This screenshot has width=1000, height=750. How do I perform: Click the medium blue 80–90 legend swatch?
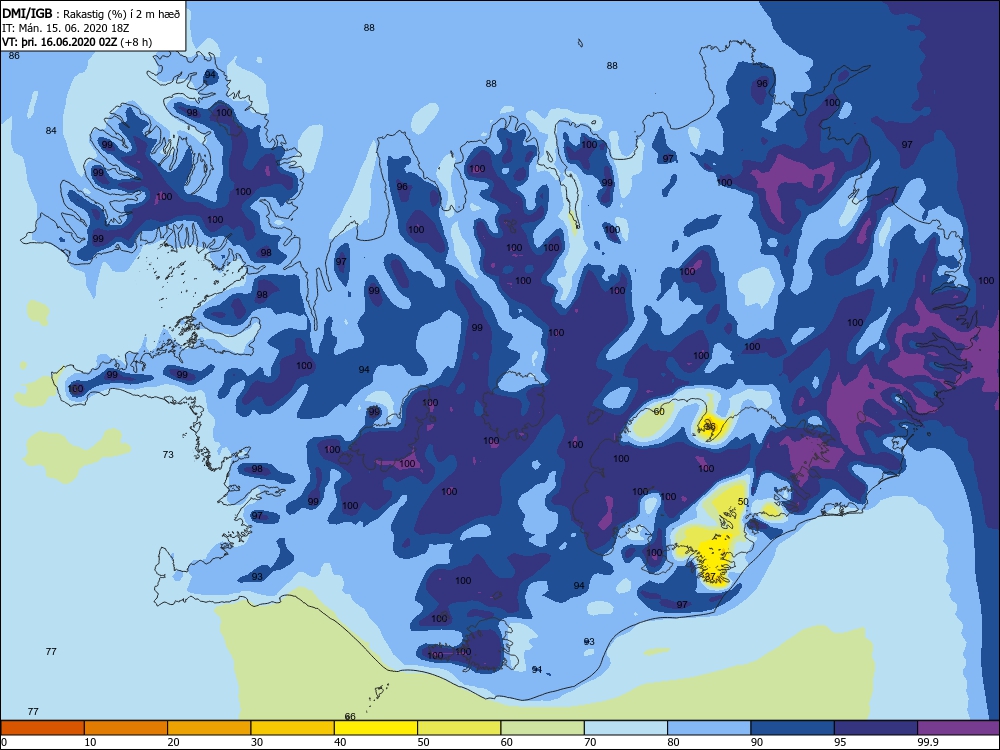coord(709,728)
